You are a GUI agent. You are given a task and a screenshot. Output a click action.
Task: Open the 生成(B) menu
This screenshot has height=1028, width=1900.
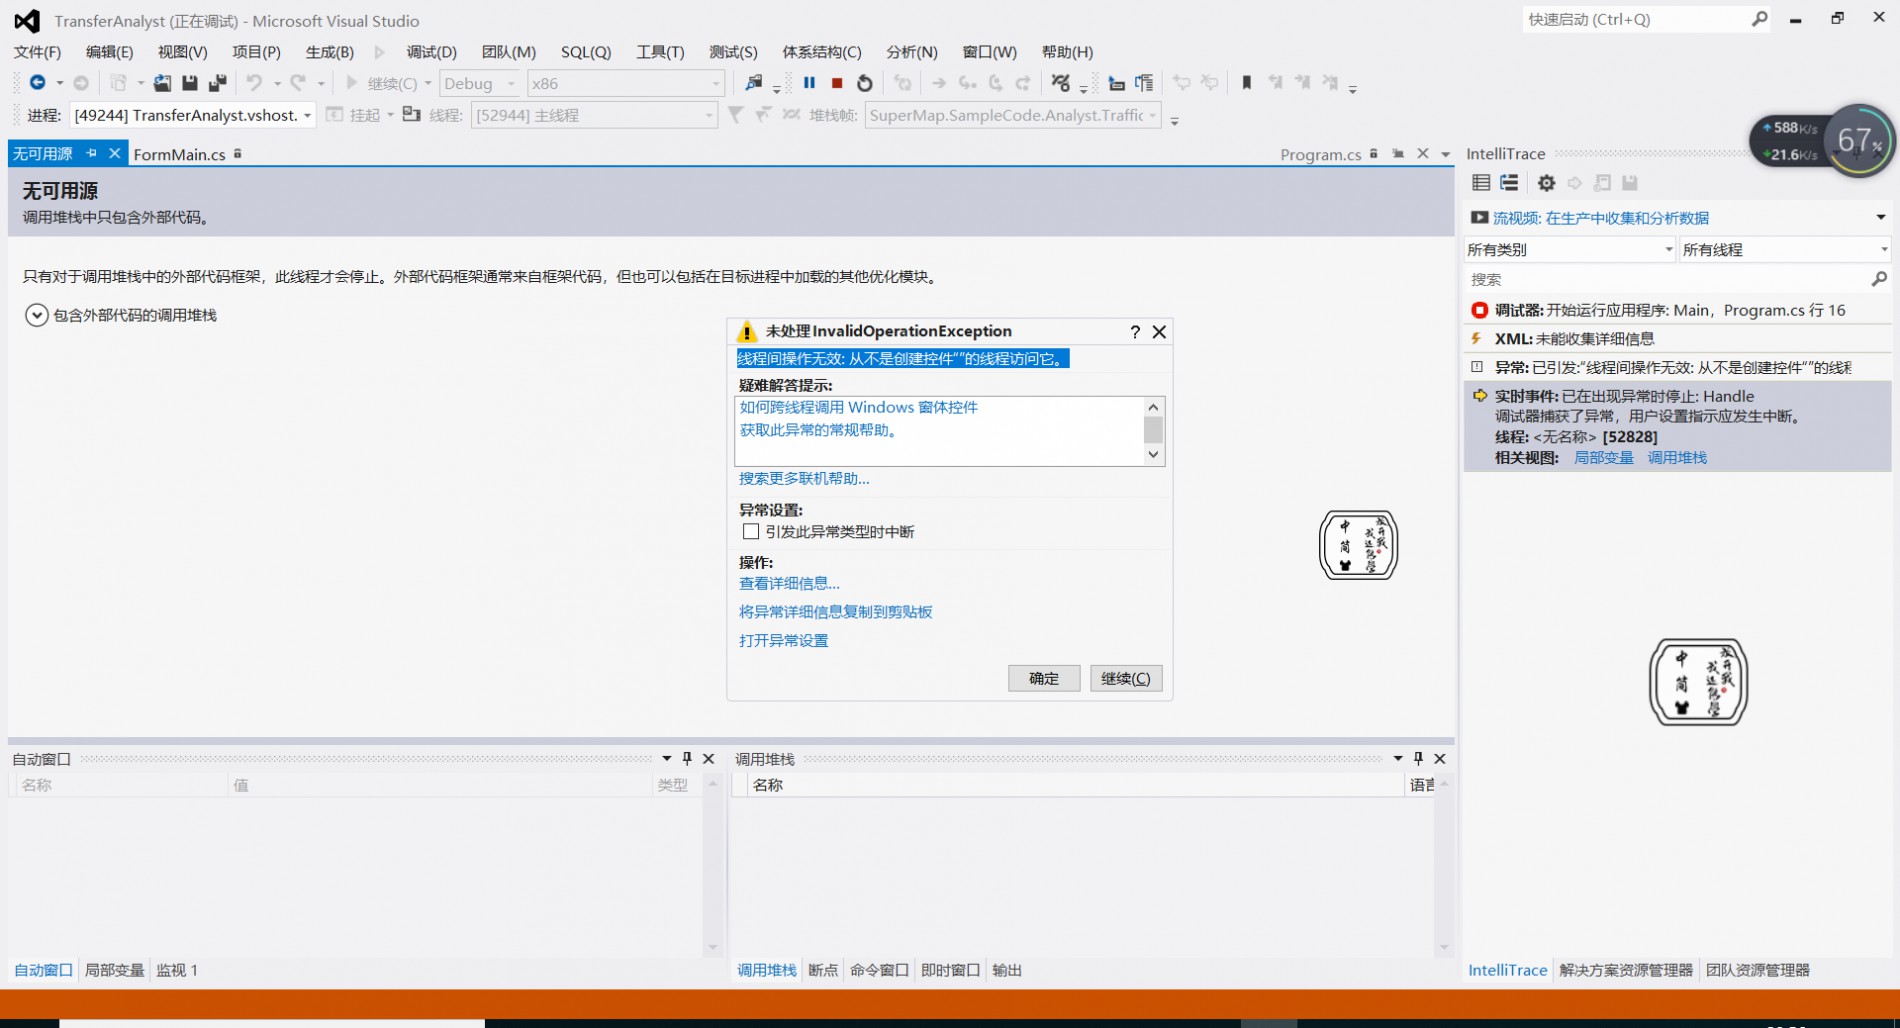pos(329,52)
